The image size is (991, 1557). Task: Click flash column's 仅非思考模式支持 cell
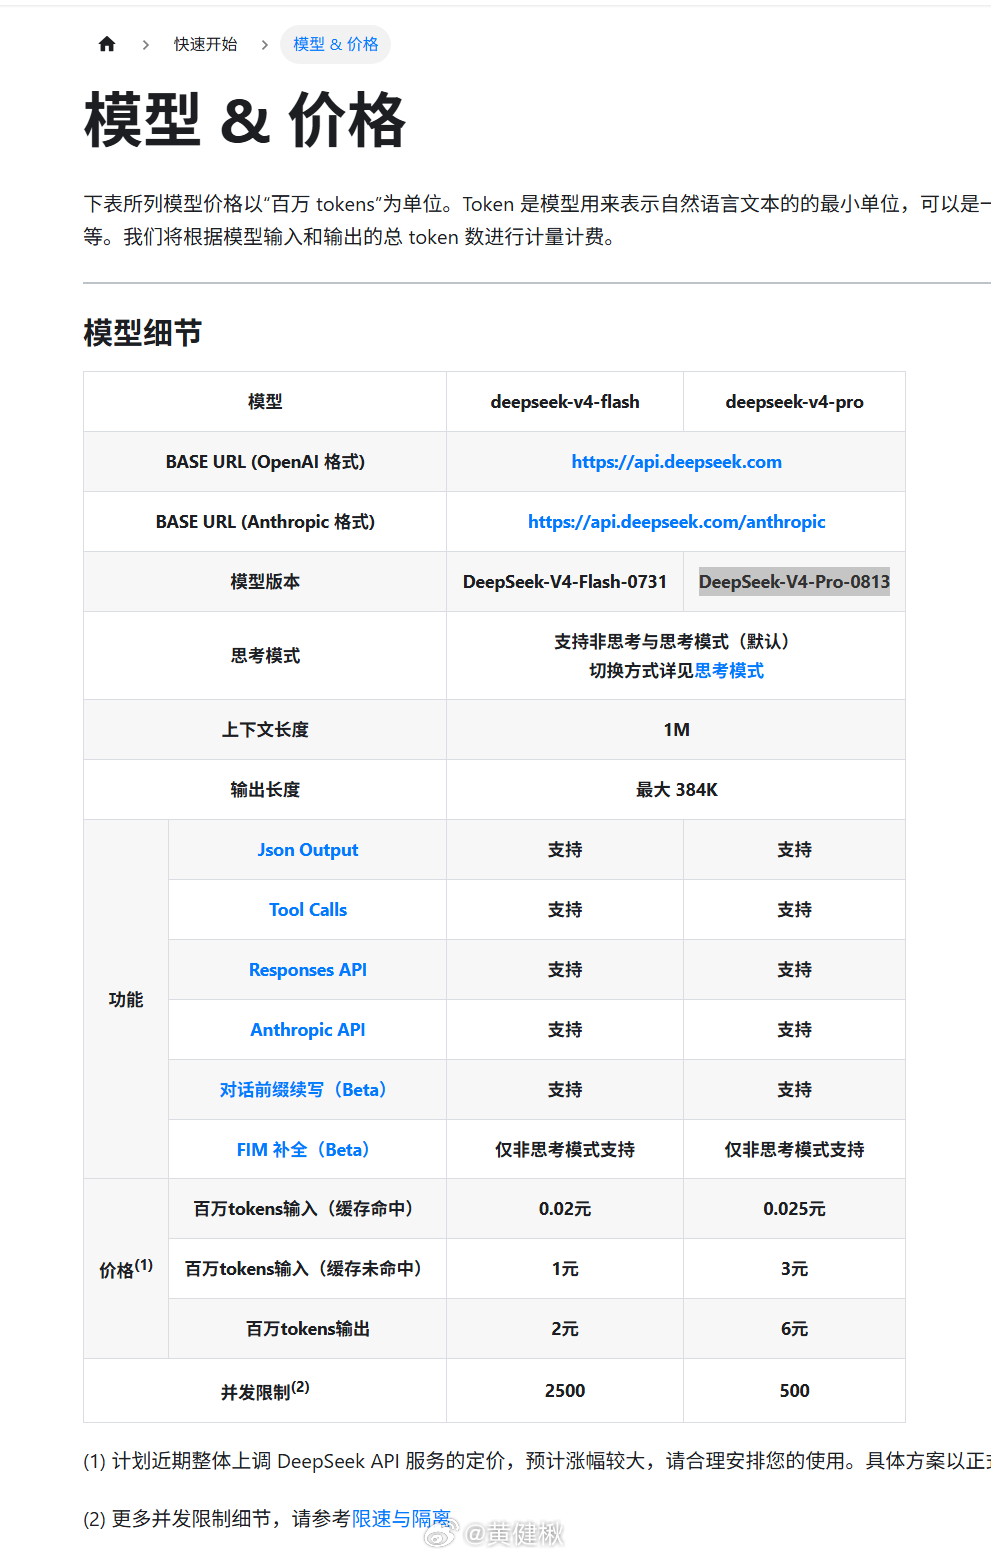[x=565, y=1150]
